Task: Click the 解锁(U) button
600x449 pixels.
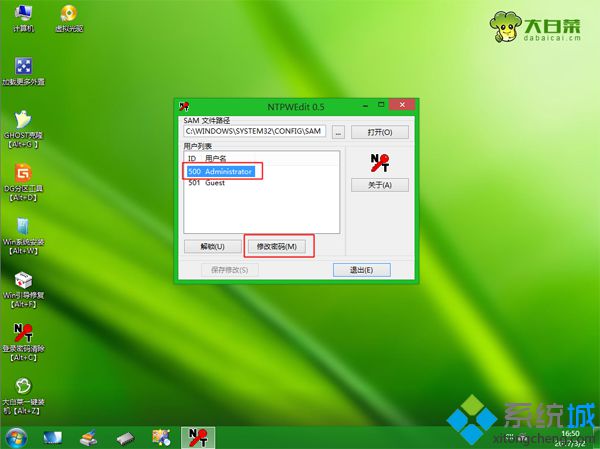Action: click(x=212, y=246)
